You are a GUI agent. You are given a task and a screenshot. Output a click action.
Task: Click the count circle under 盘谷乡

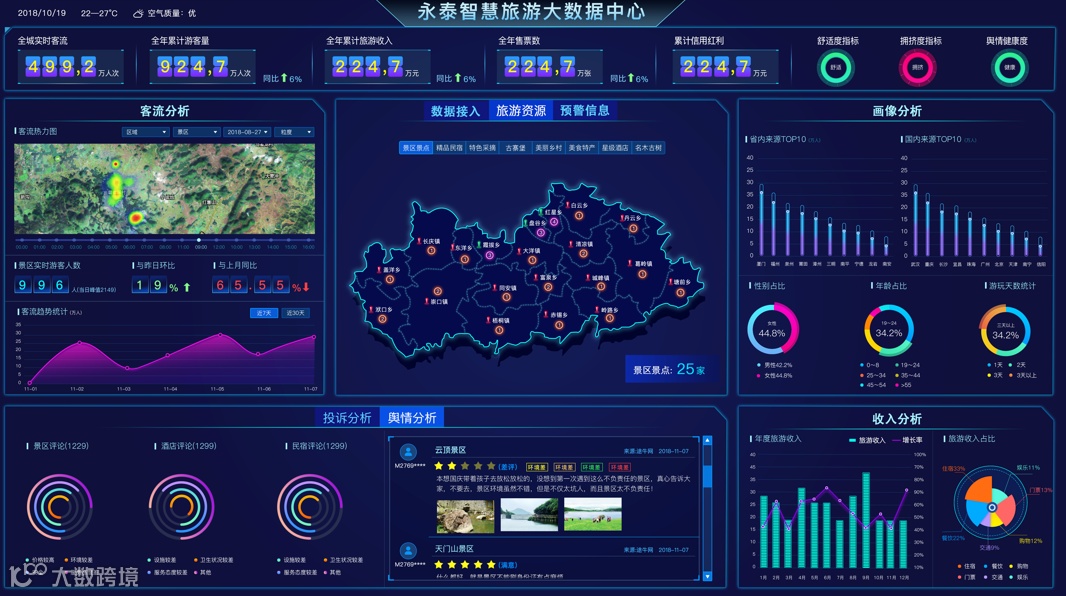541,232
